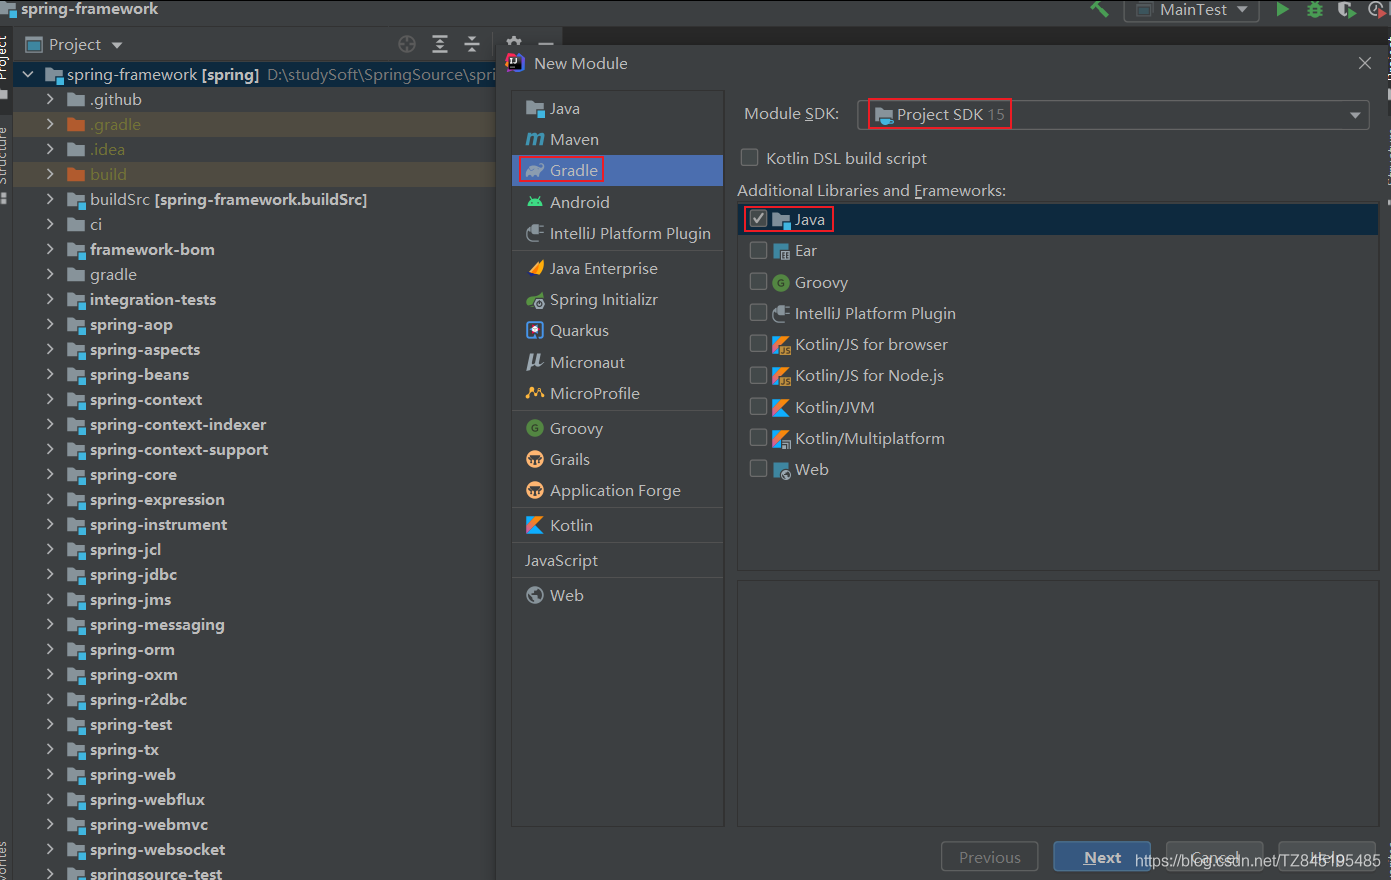The width and height of the screenshot is (1391, 880).
Task: Enable Kotlin DSL build script checkbox
Action: coord(749,157)
